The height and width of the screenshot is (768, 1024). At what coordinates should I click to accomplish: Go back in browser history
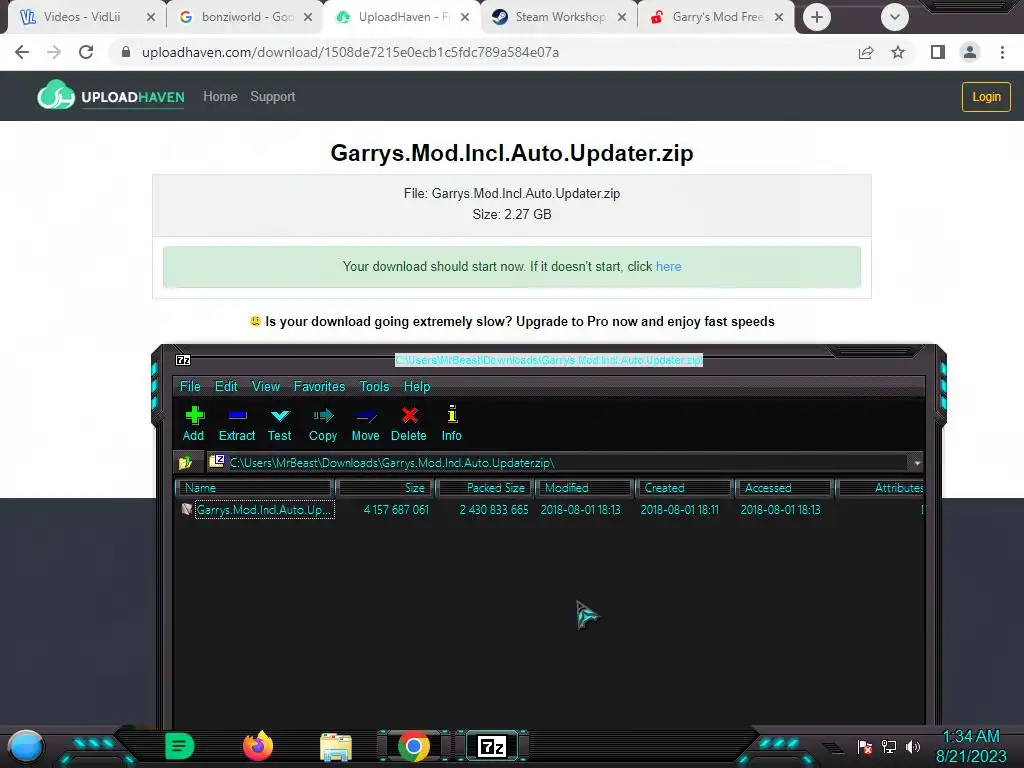coord(22,52)
